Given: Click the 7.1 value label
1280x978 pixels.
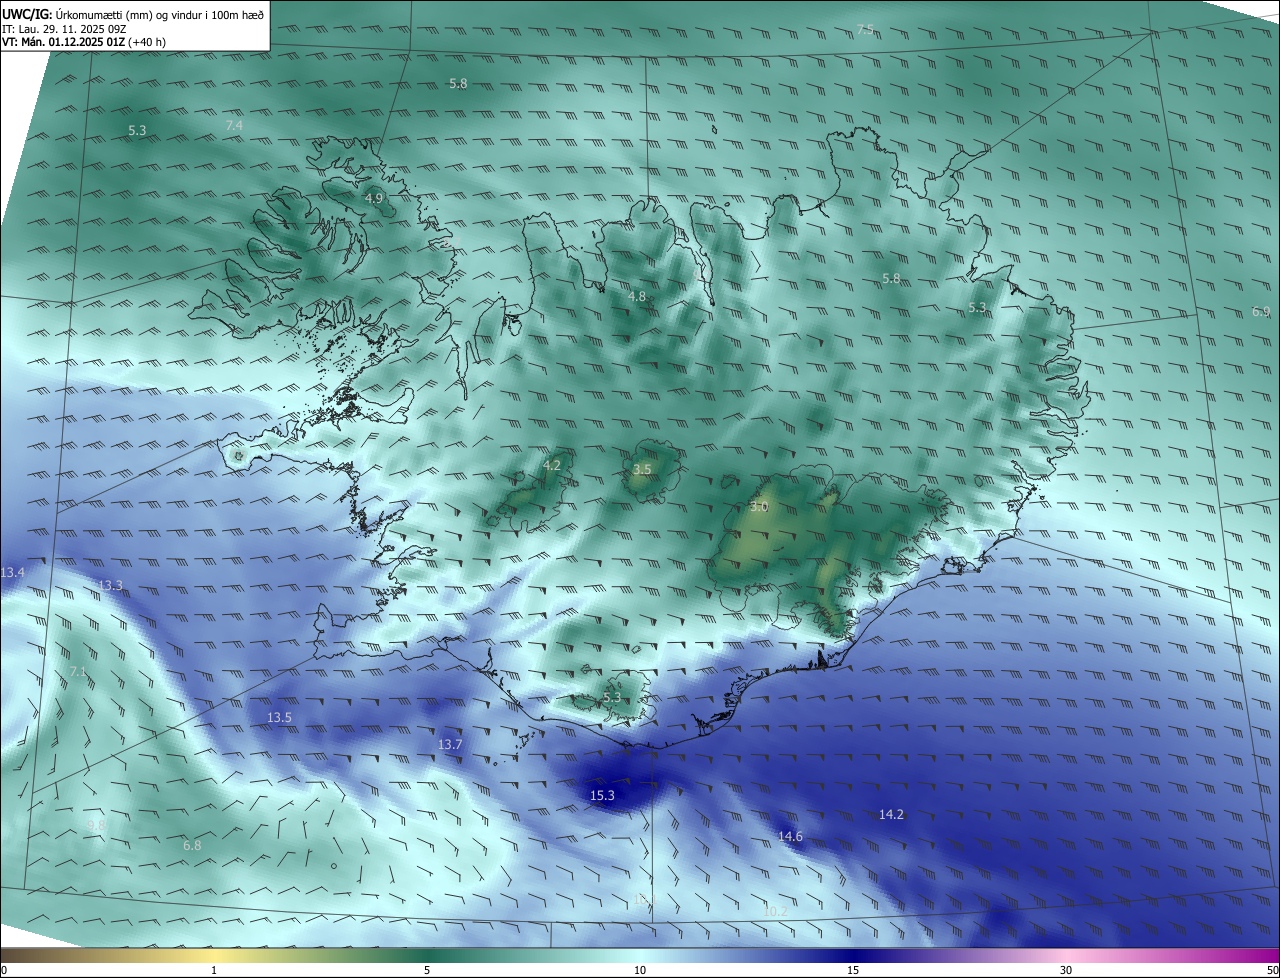Looking at the screenshot, I should tap(78, 672).
